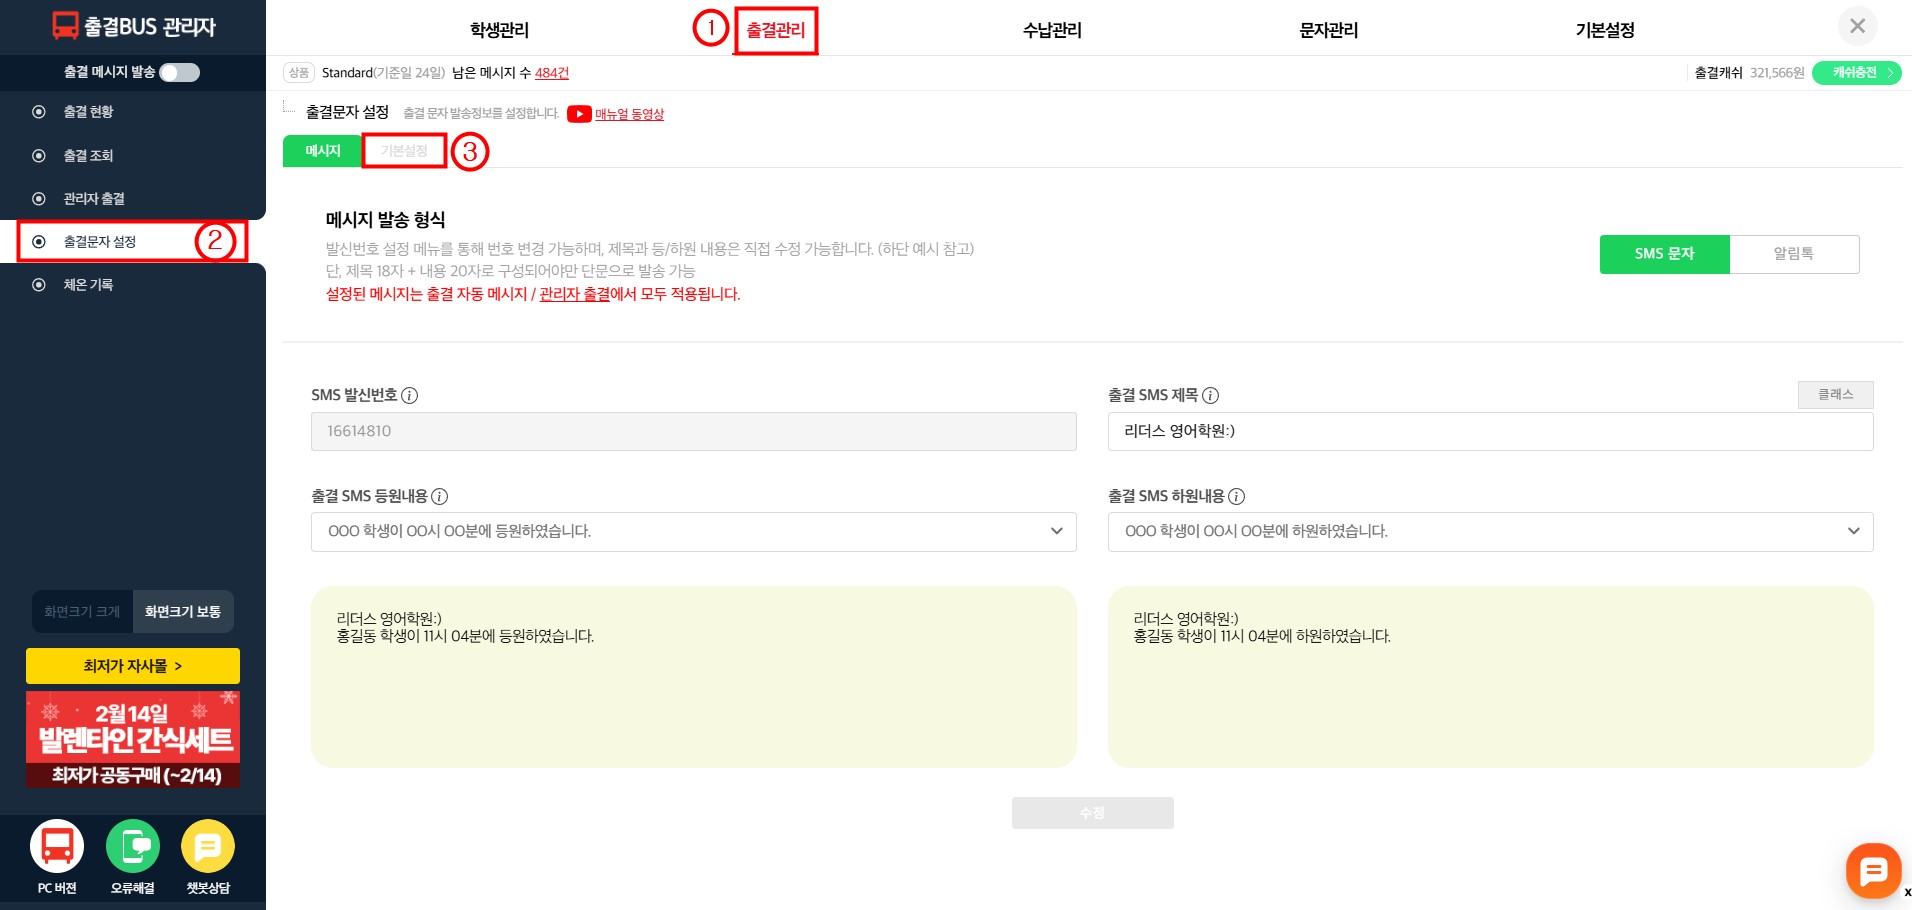Open the remaining messages 484건 link
This screenshot has height=910, width=1912.
pos(551,73)
